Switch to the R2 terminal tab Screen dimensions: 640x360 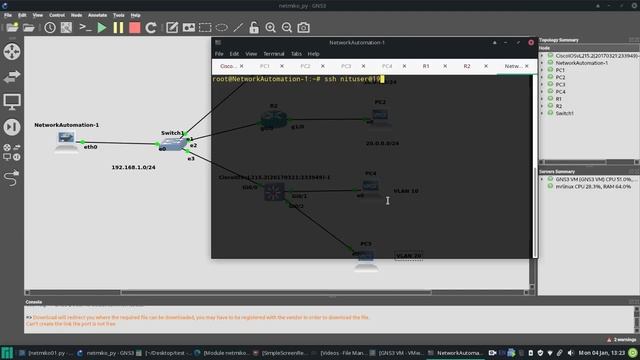[467, 66]
